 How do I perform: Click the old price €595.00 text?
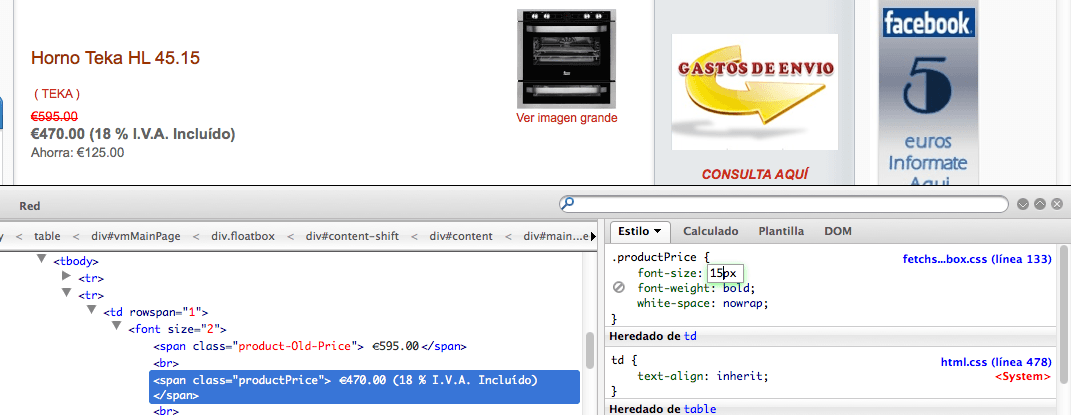click(55, 117)
